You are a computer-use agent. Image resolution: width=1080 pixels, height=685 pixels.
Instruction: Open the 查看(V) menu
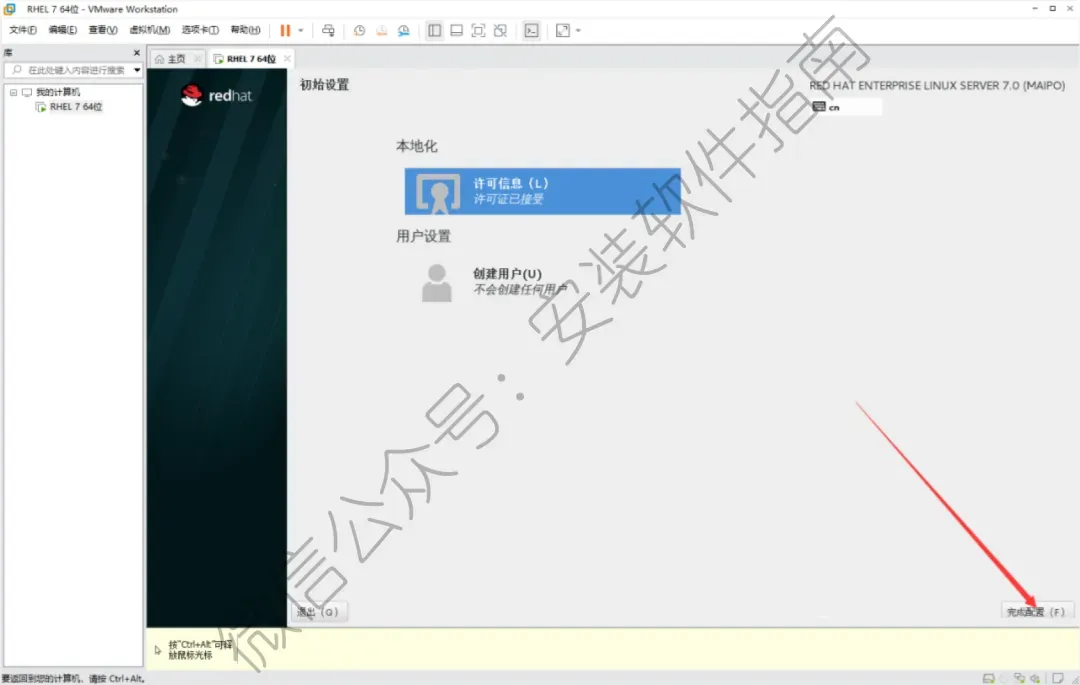pos(103,30)
